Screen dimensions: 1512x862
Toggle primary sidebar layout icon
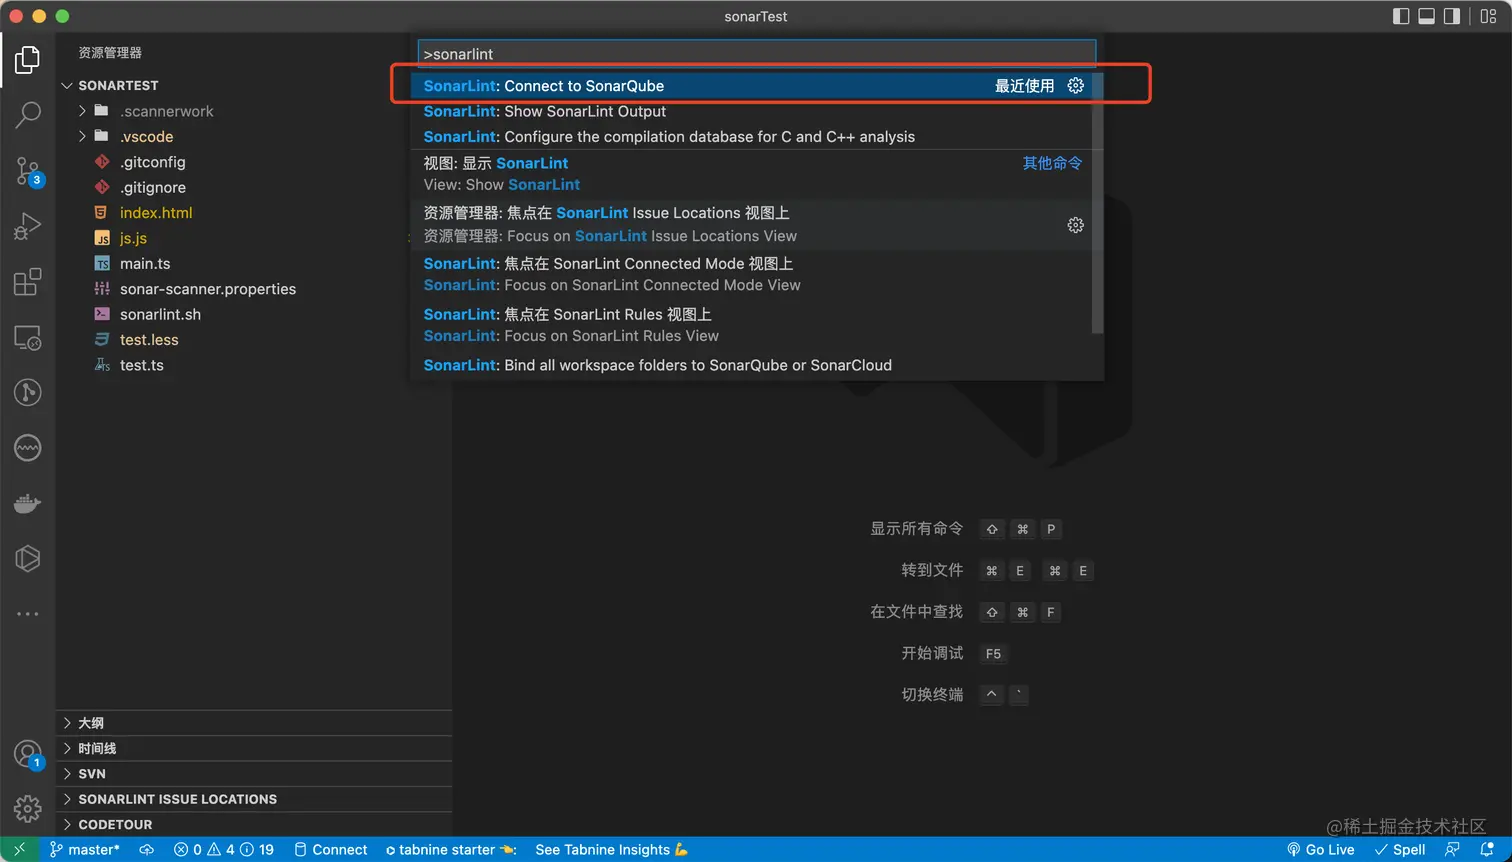click(1401, 16)
